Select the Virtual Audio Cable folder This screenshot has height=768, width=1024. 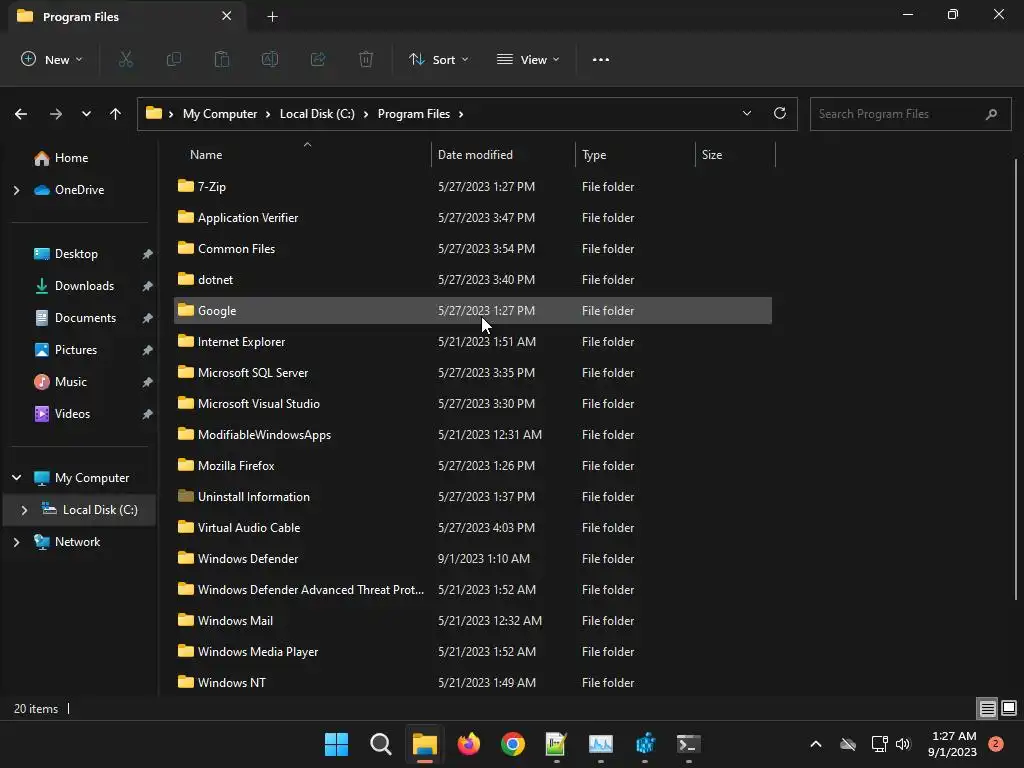coord(473,528)
